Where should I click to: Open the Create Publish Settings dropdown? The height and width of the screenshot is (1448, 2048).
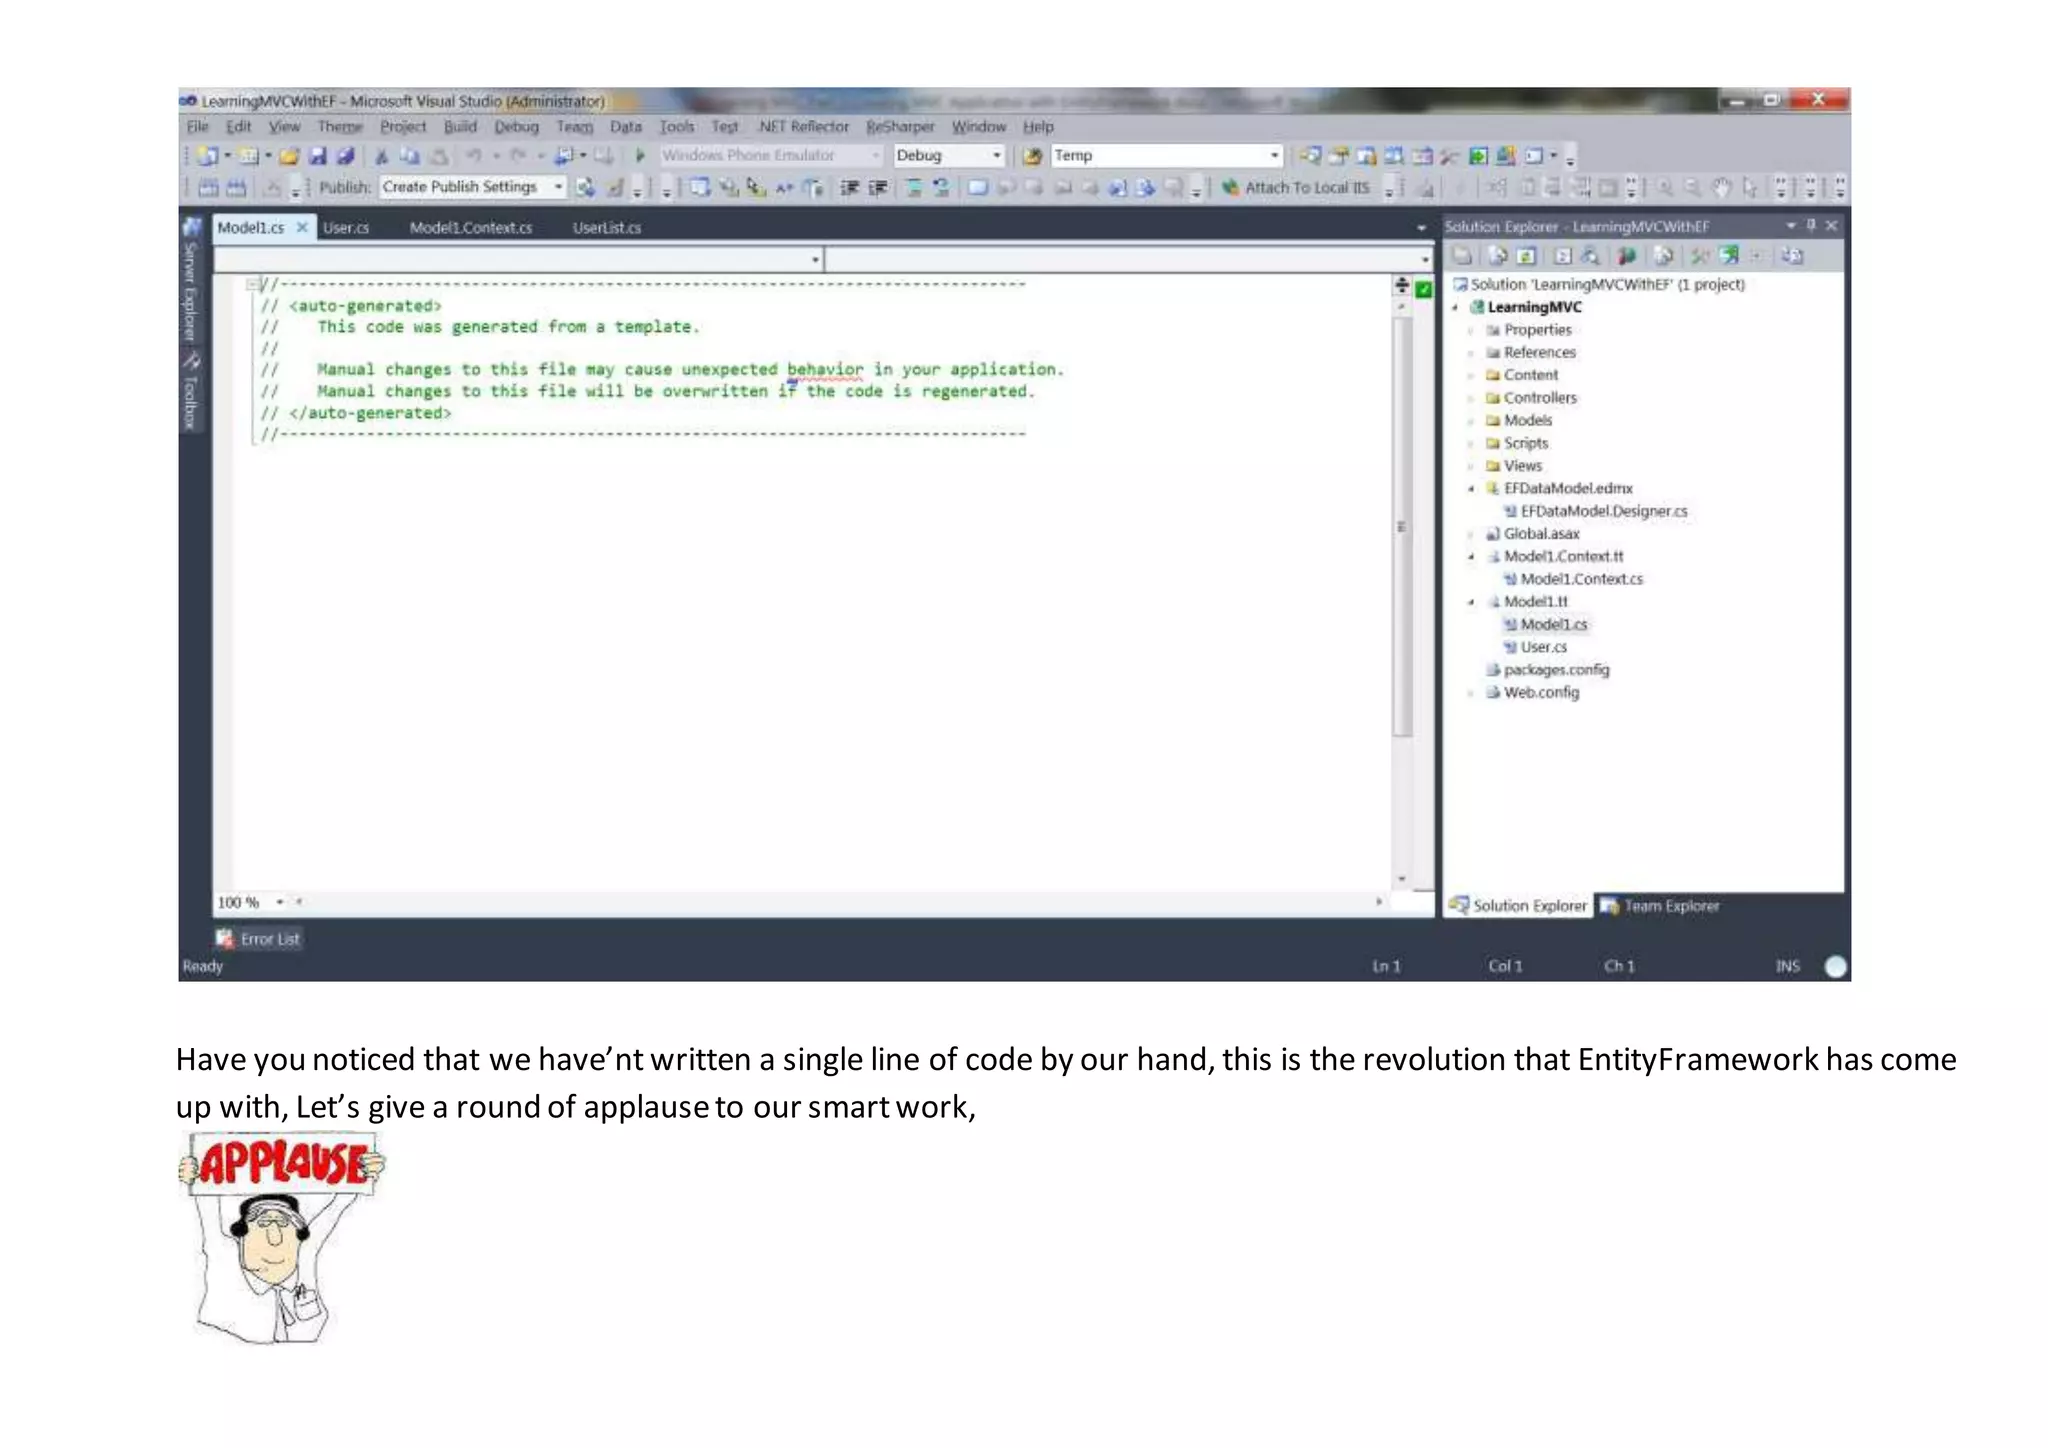click(x=558, y=187)
